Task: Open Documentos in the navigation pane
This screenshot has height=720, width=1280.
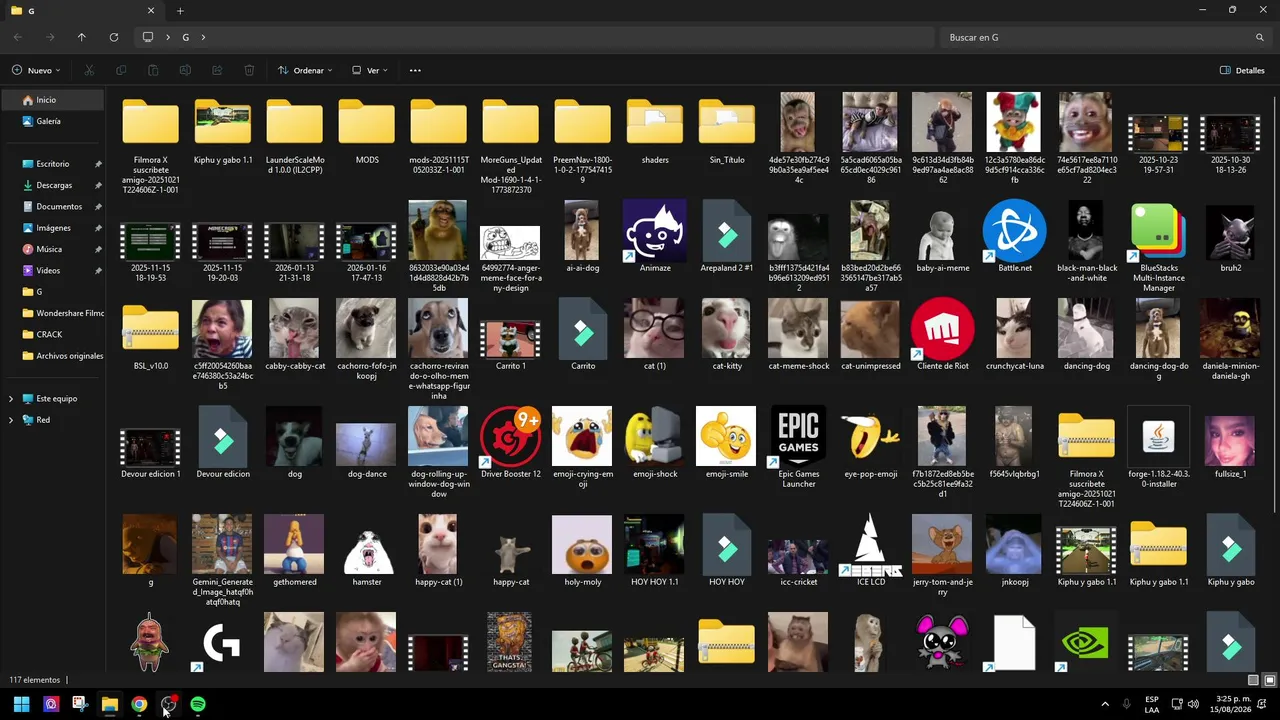Action: tap(52, 206)
